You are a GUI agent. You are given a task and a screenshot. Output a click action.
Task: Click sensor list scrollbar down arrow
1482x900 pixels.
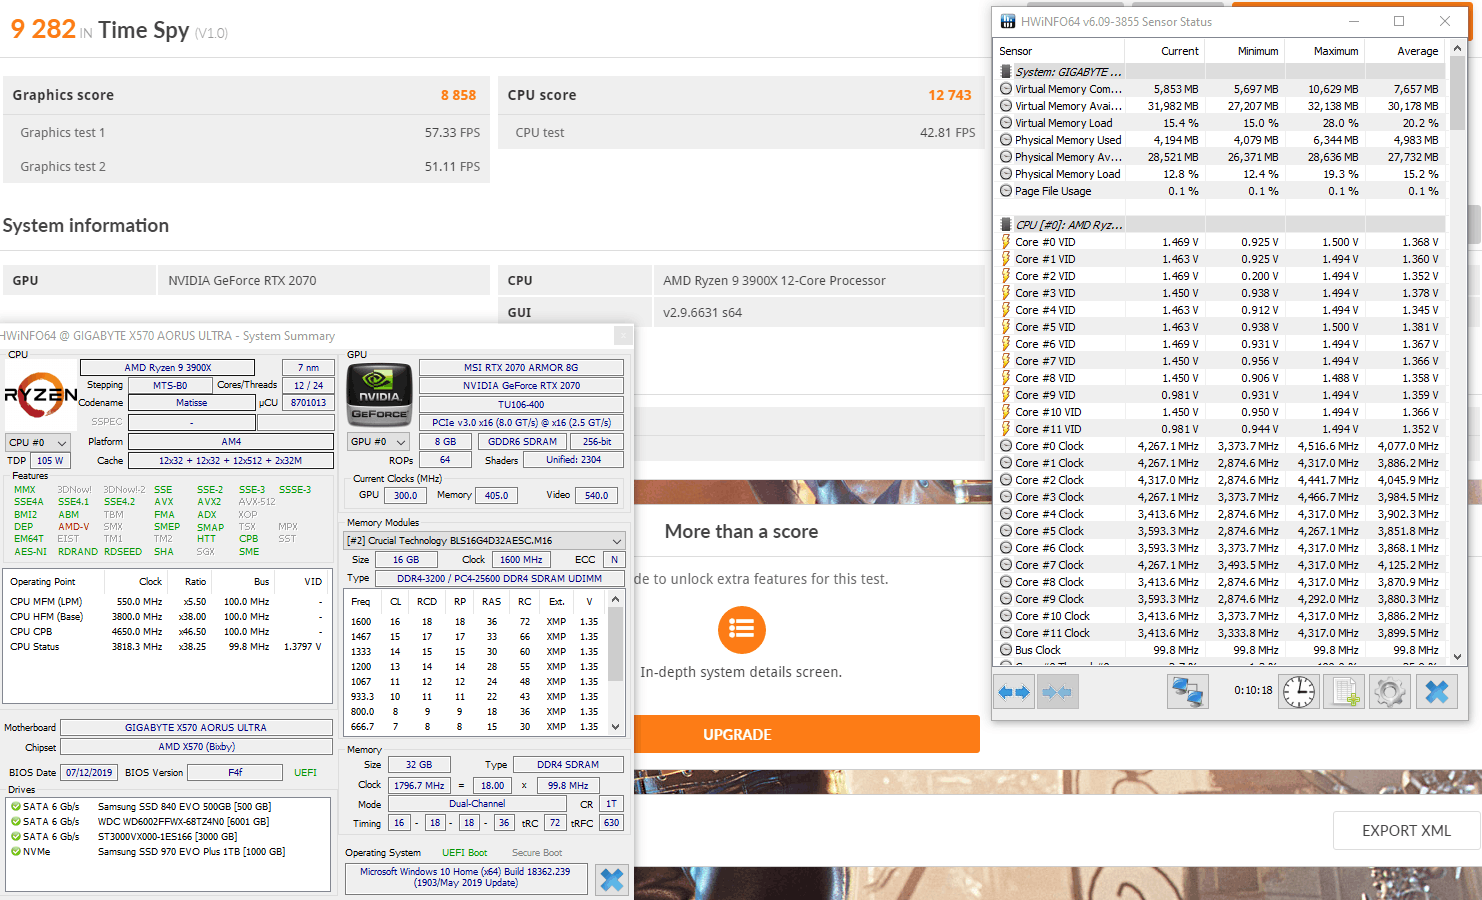coord(1457,657)
